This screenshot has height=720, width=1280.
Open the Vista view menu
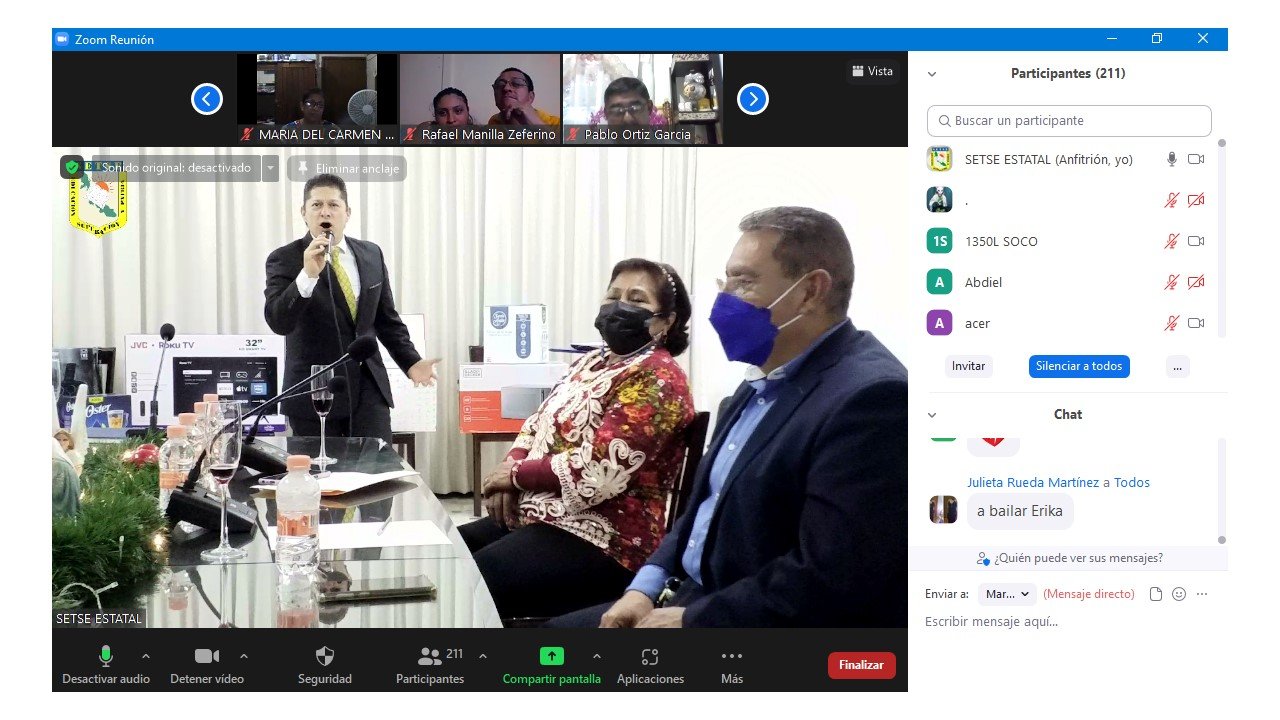(872, 71)
